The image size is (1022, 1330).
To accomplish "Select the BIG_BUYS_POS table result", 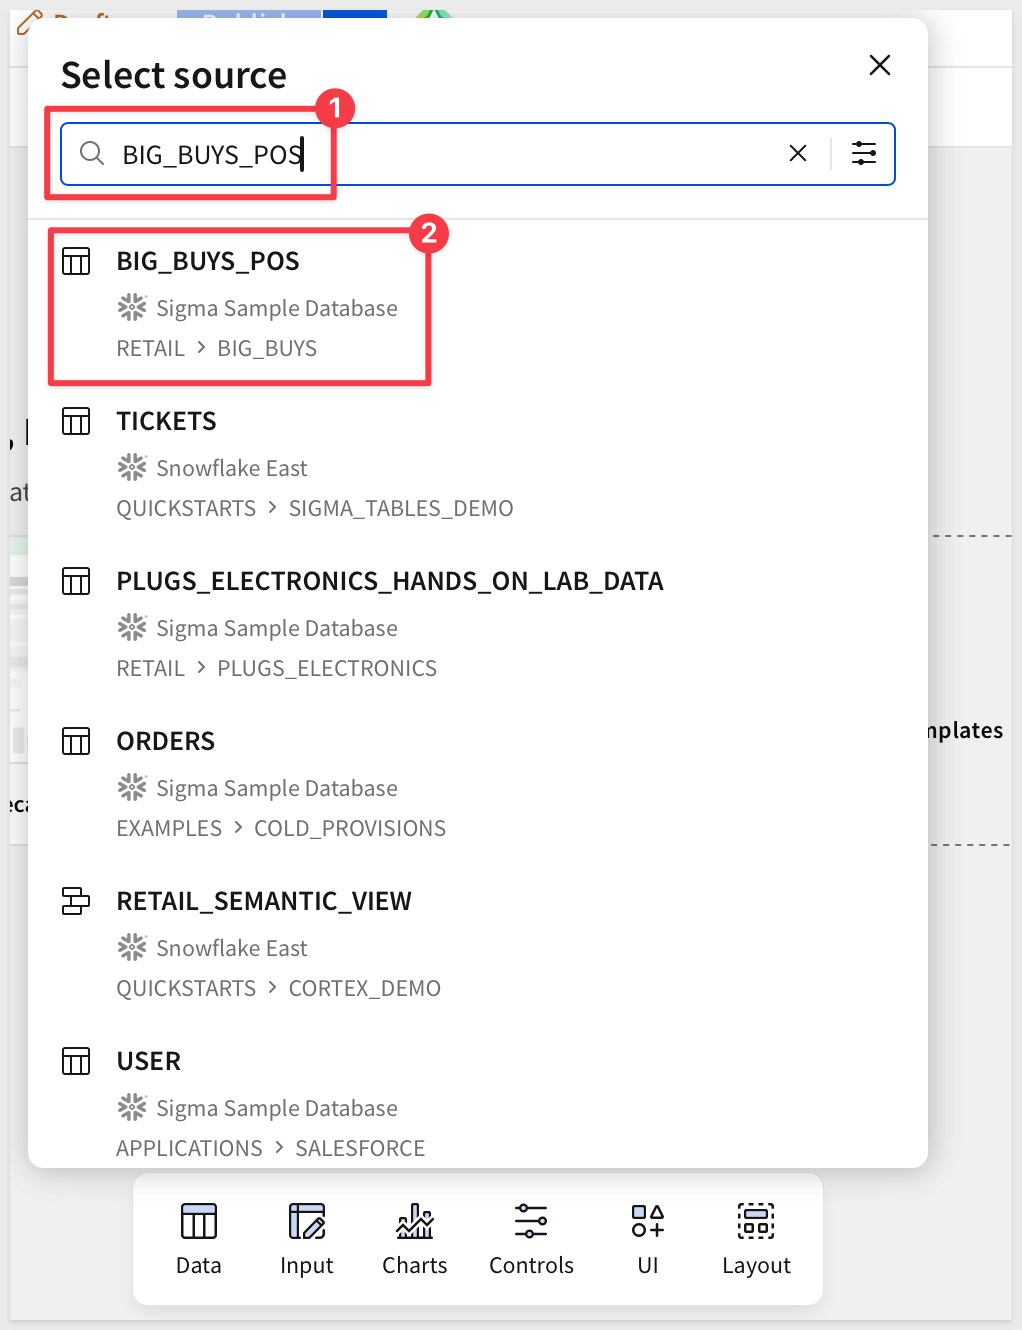I will [x=478, y=304].
